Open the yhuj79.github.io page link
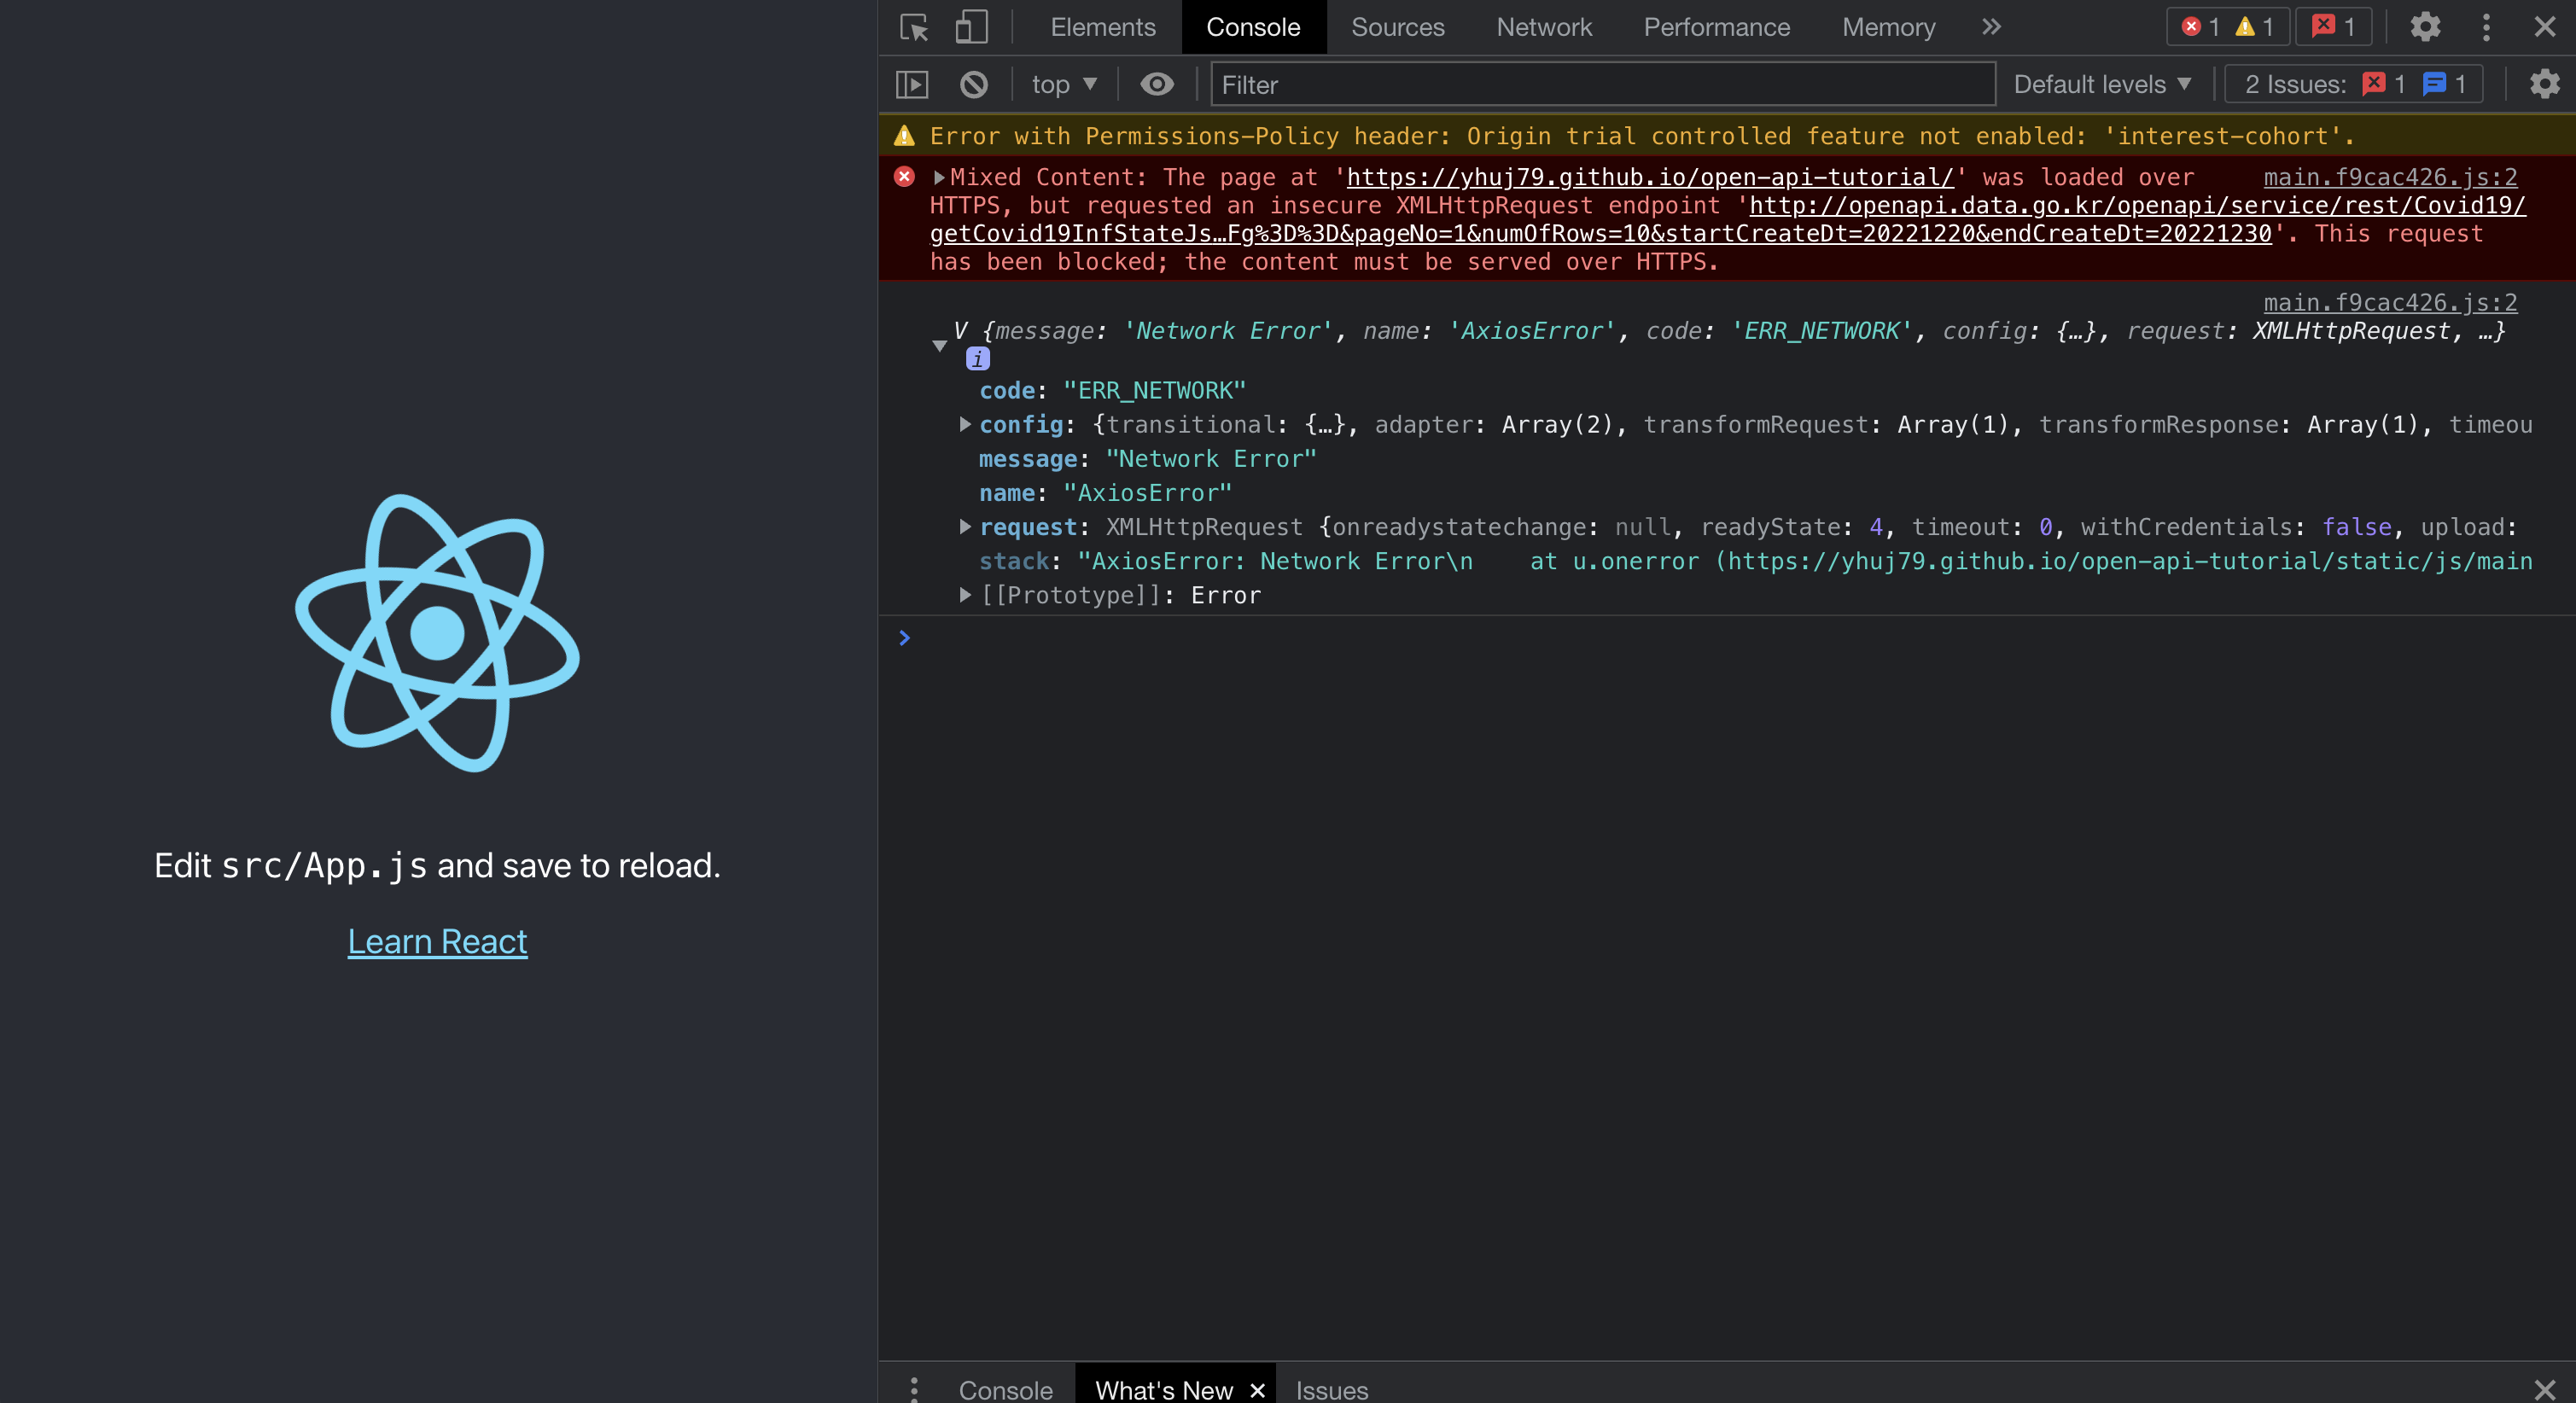The image size is (2576, 1403). [1650, 178]
